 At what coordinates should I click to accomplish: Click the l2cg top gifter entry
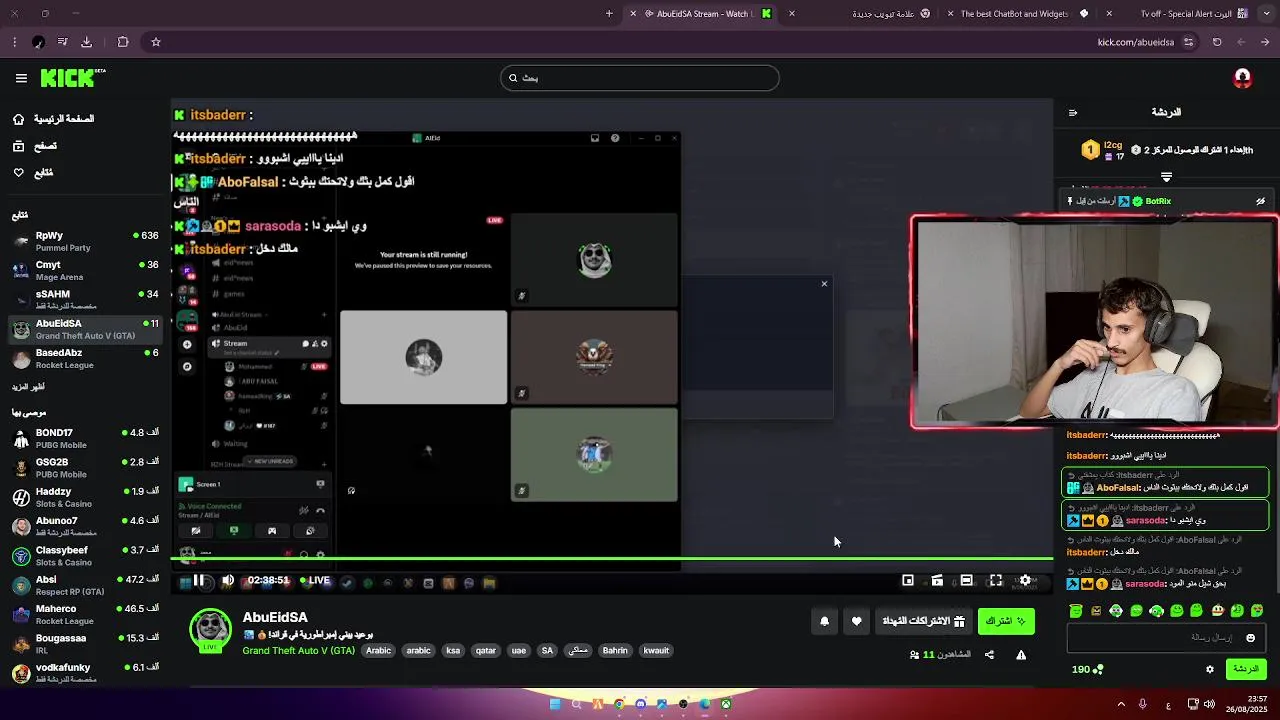click(1105, 150)
